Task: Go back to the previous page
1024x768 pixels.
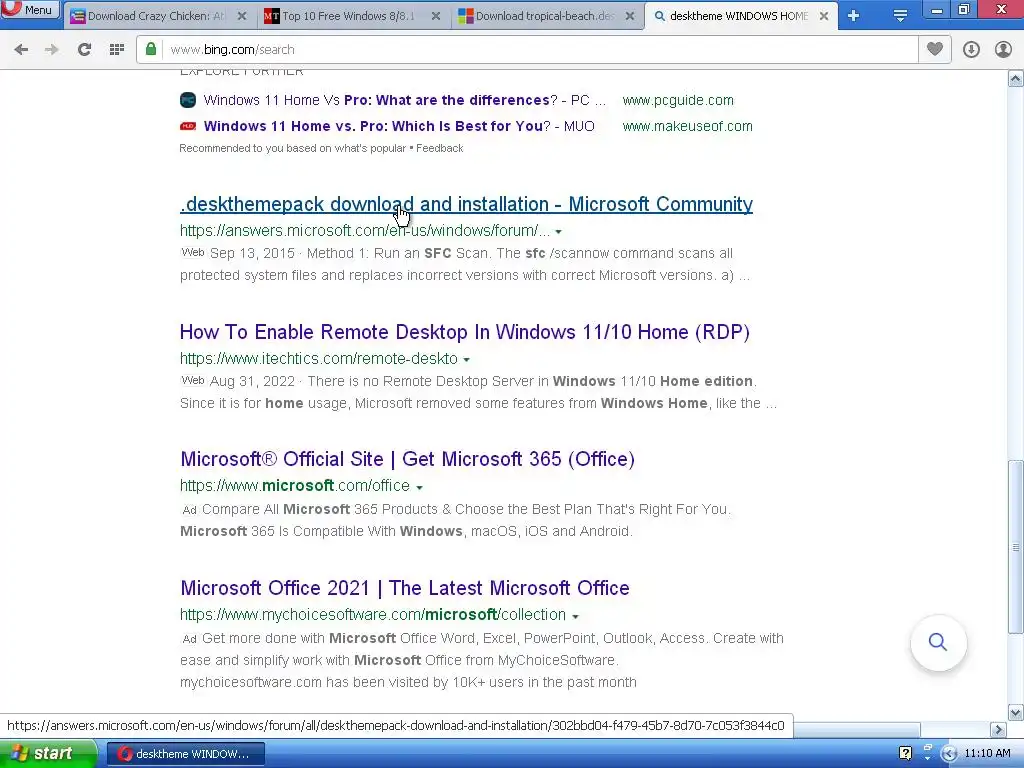Action: pyautogui.click(x=21, y=50)
